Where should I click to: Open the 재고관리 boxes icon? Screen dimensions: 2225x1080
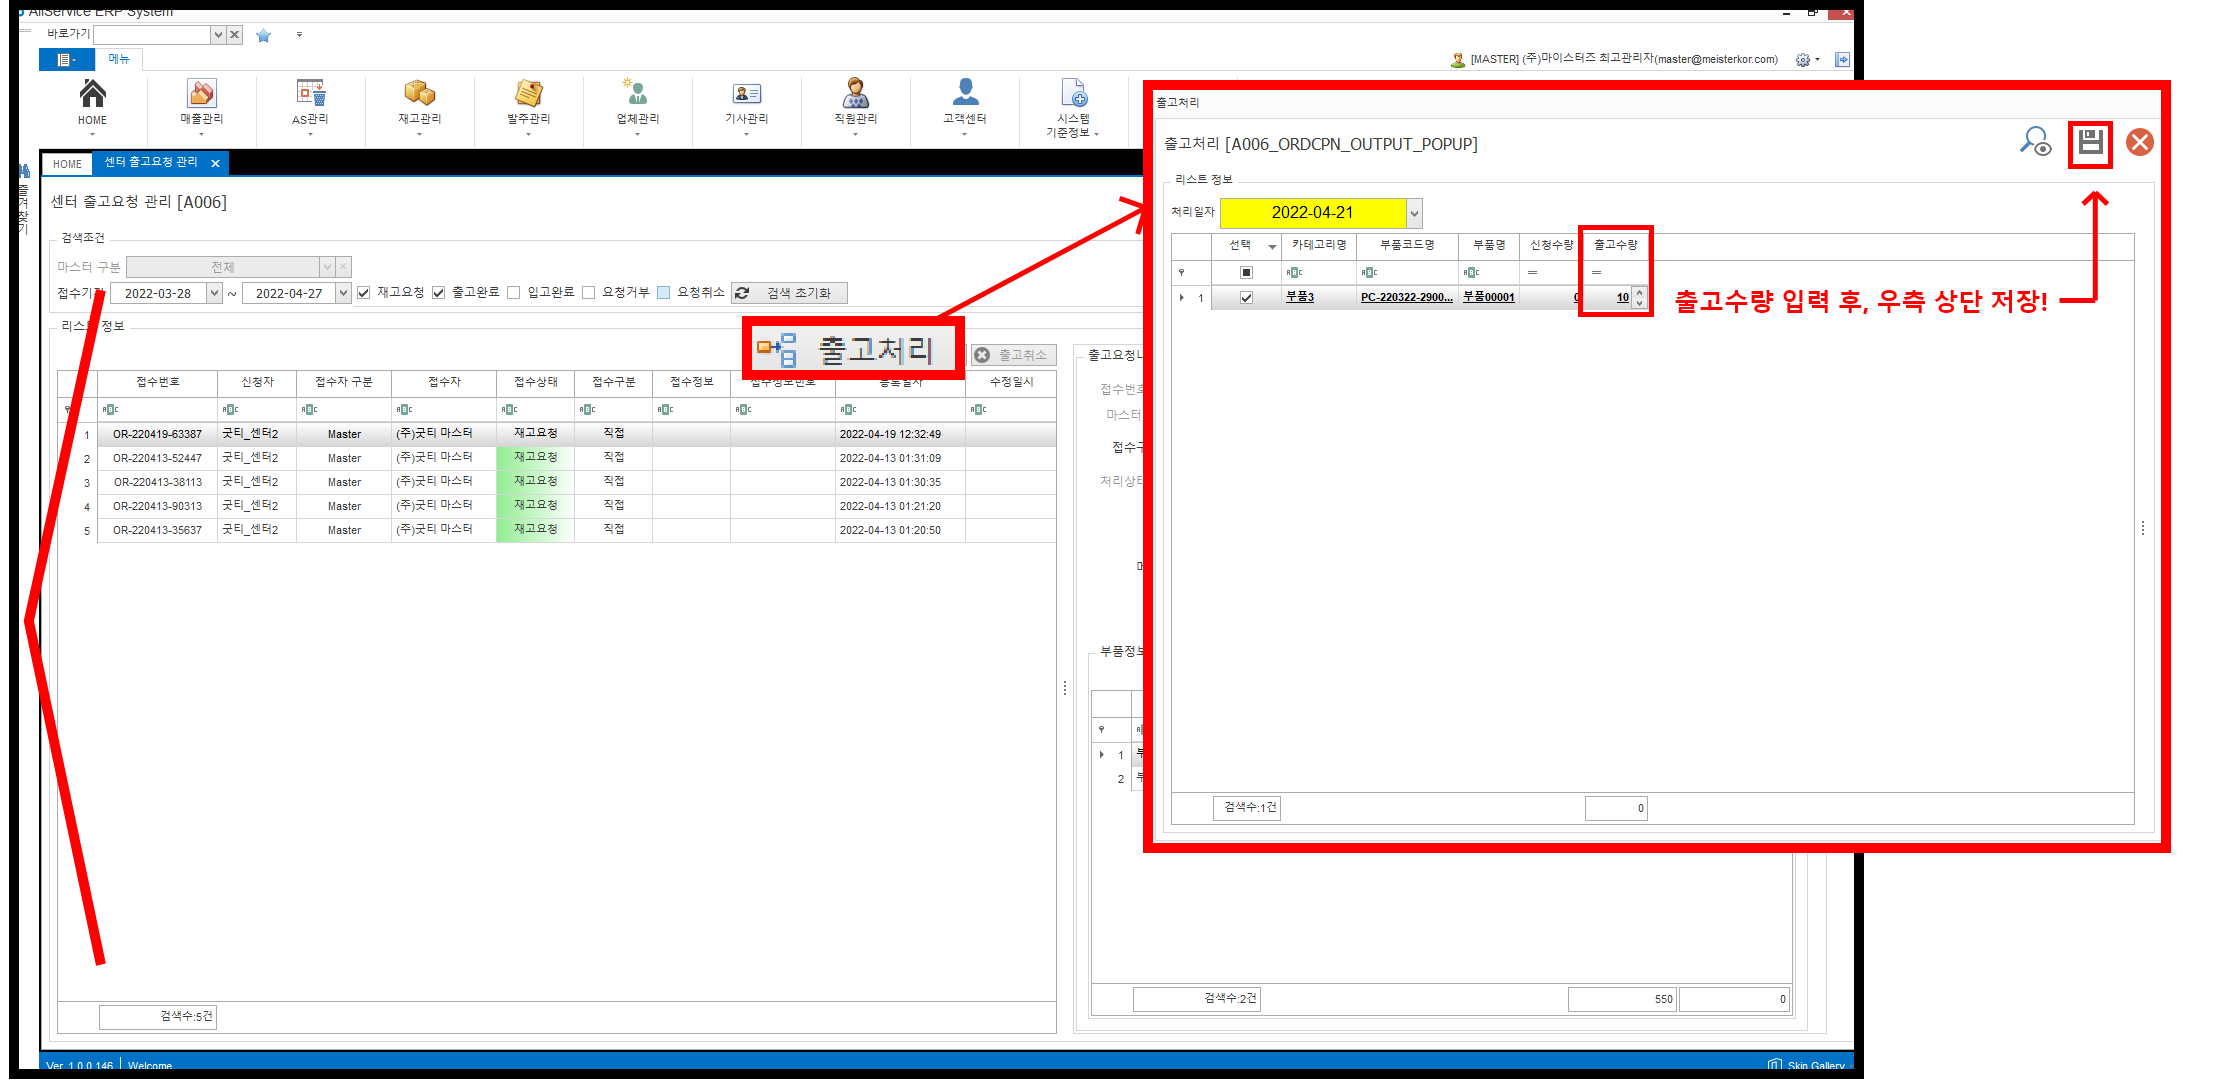pos(419,94)
